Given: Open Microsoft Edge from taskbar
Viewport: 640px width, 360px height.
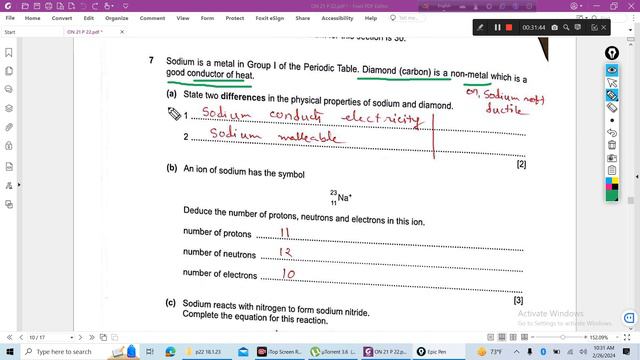Looking at the screenshot, I should click(170, 351).
